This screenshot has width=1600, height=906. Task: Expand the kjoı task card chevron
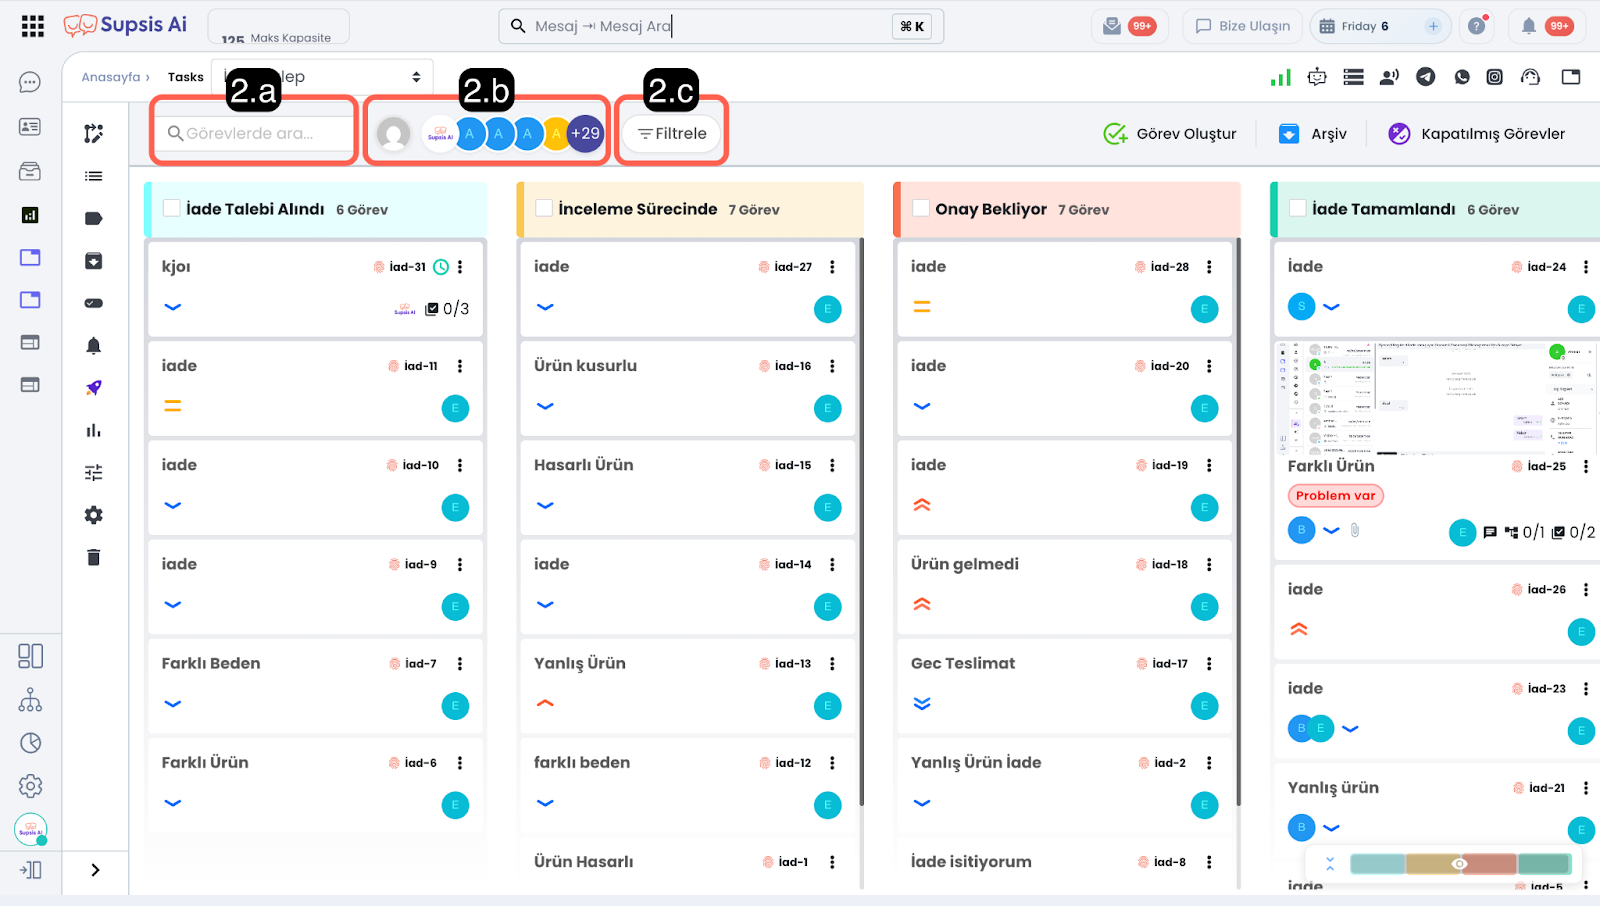173,307
